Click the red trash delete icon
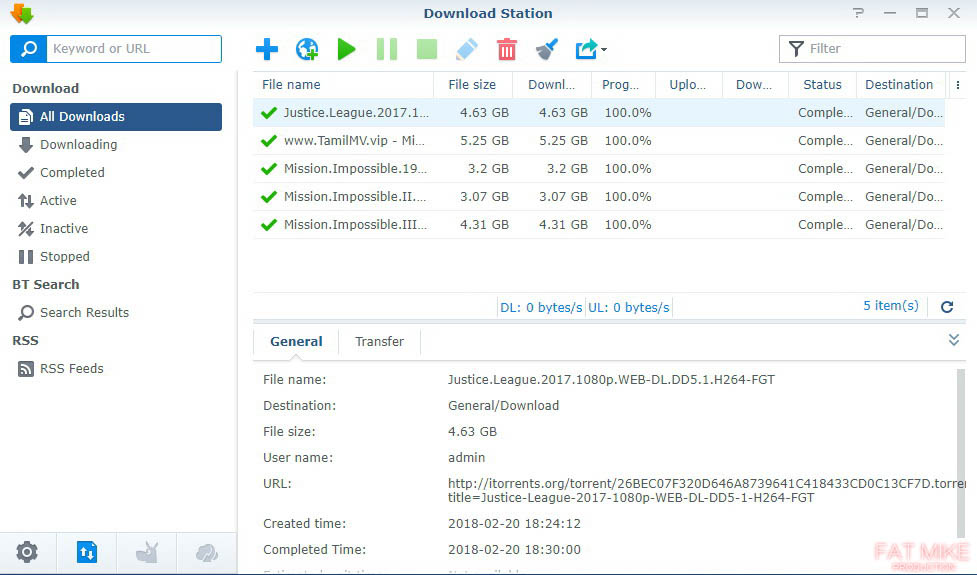Screen dimensions: 977x575 click(507, 49)
